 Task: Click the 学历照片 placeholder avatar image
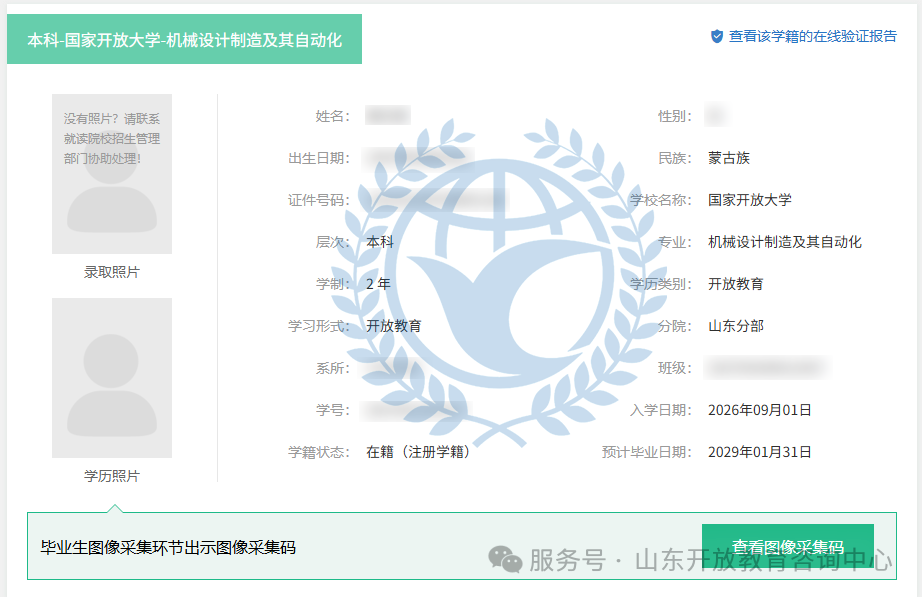[x=112, y=378]
